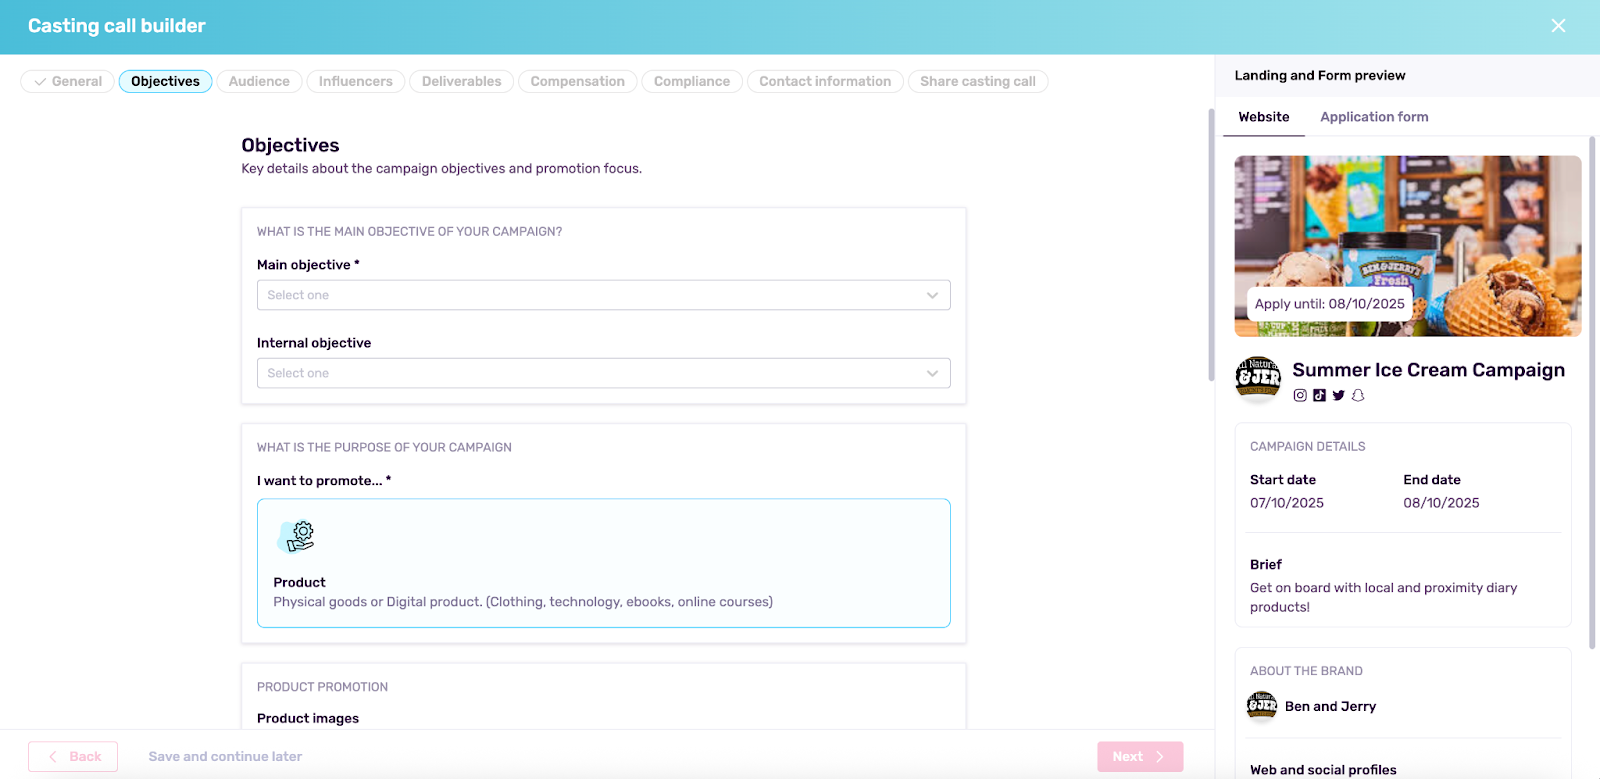Click the Product images label
This screenshot has width=1600, height=779.
click(x=308, y=718)
